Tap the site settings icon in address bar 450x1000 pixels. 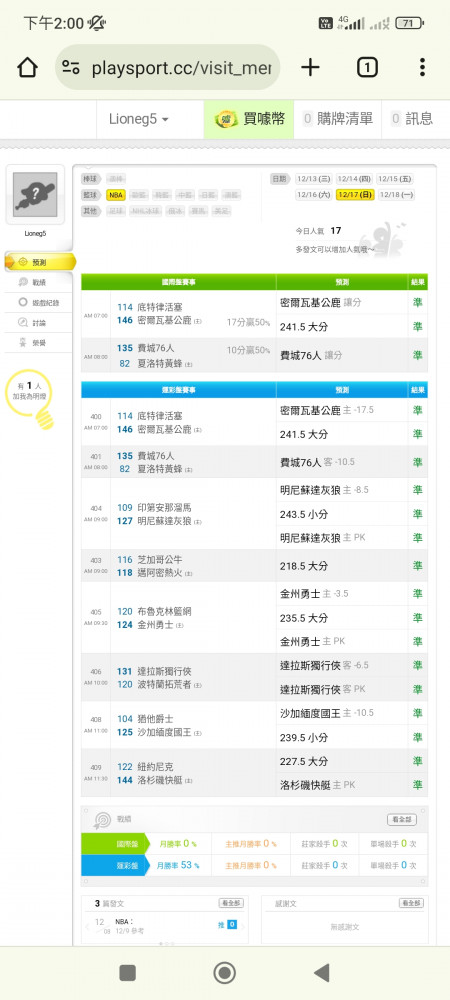(x=71, y=68)
